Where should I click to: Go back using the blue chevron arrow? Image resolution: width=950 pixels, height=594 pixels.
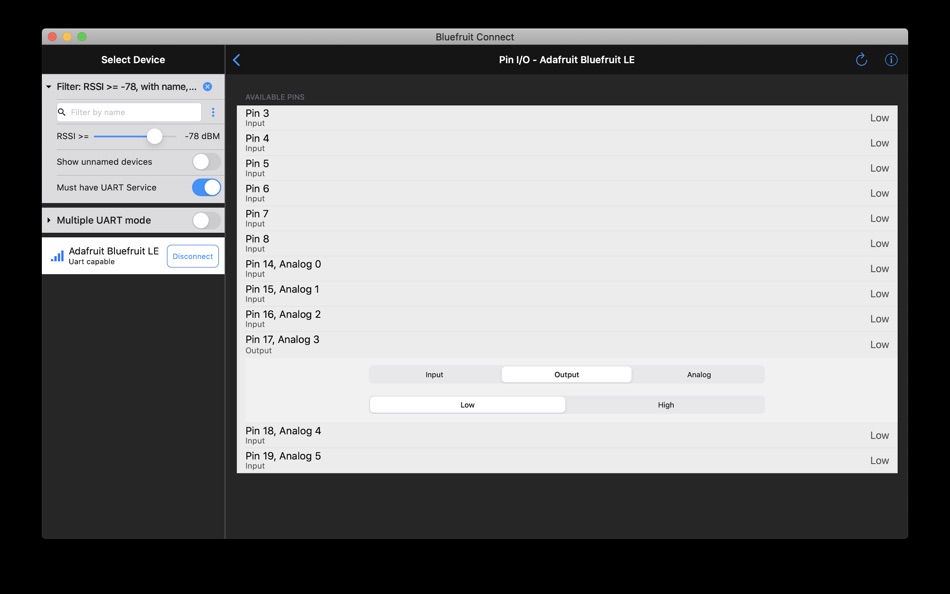(x=236, y=59)
